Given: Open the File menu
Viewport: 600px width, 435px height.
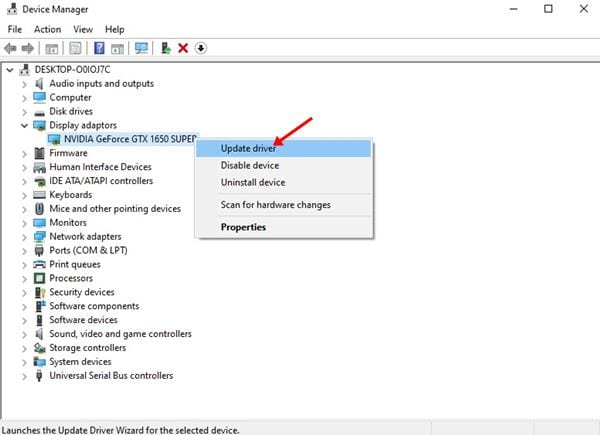Looking at the screenshot, I should pos(15,29).
